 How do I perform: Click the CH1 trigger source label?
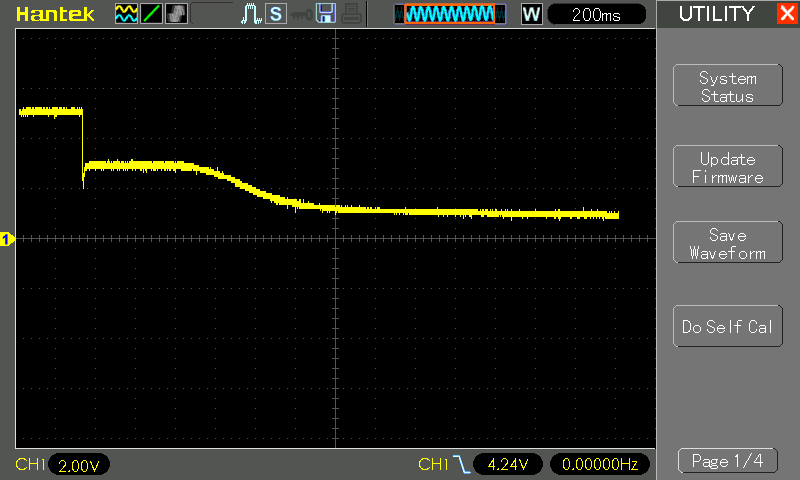click(433, 464)
